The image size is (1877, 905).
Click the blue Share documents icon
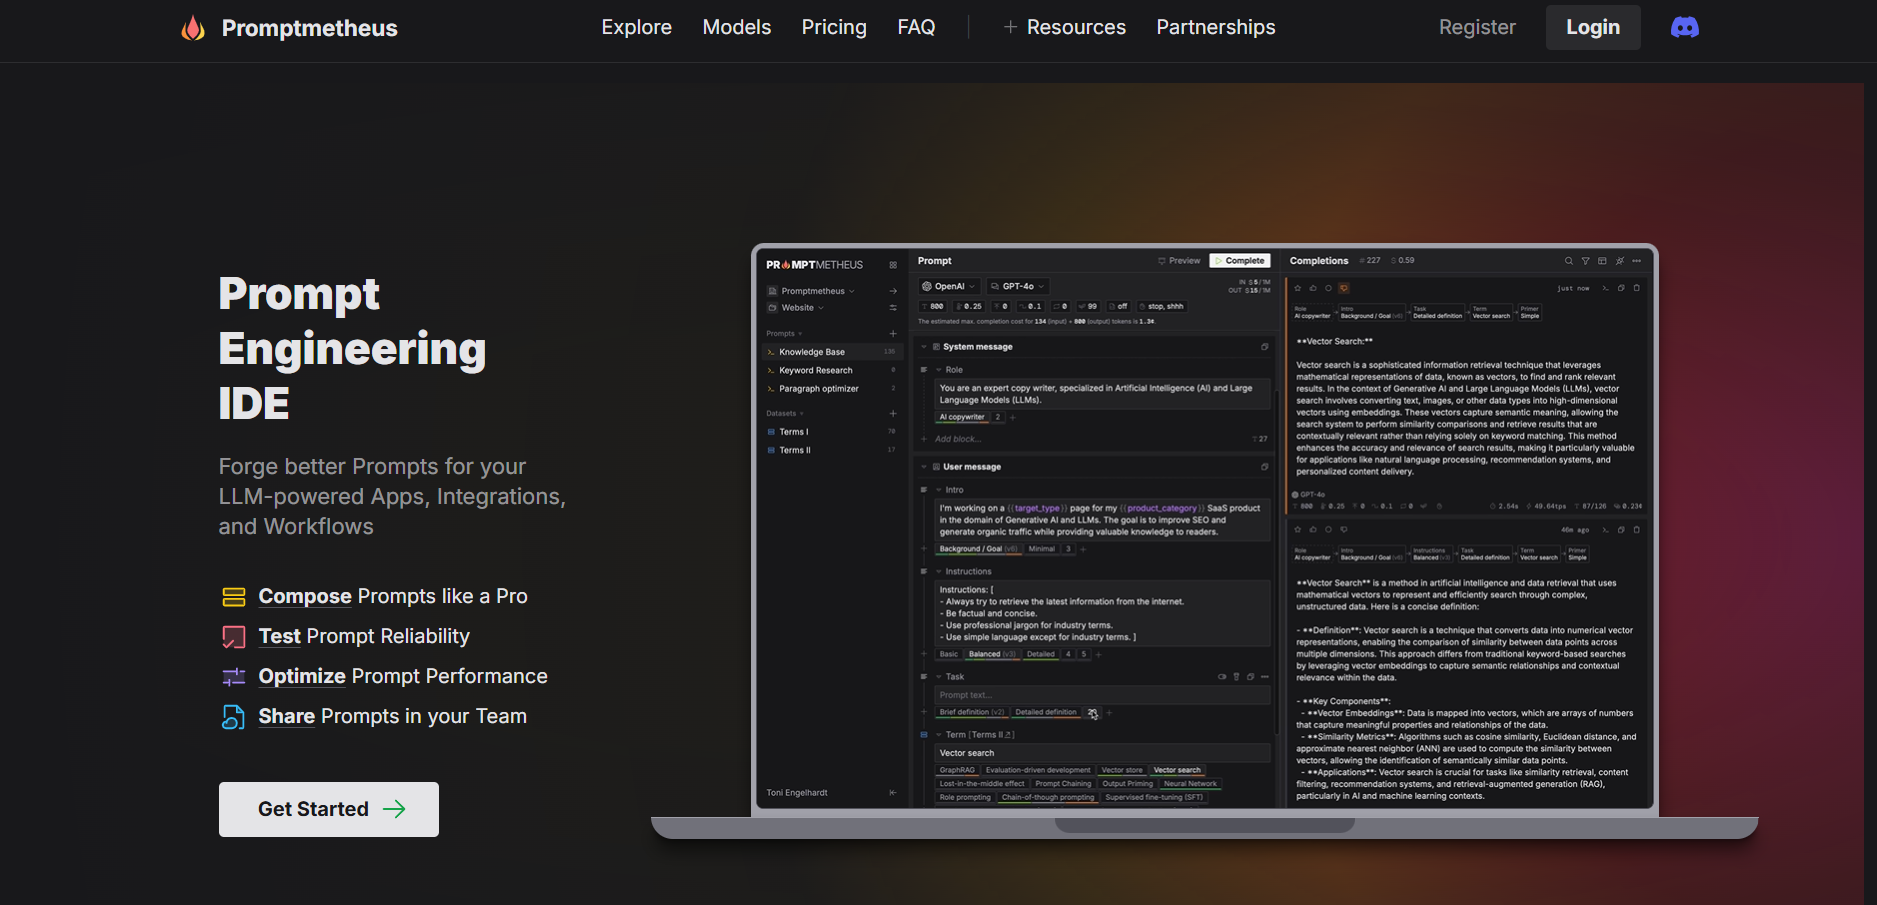234,717
